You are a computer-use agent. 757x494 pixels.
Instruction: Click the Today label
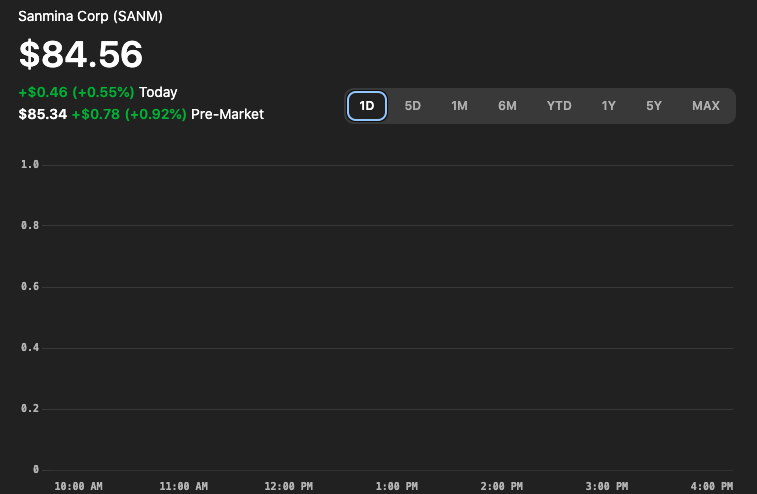point(158,92)
